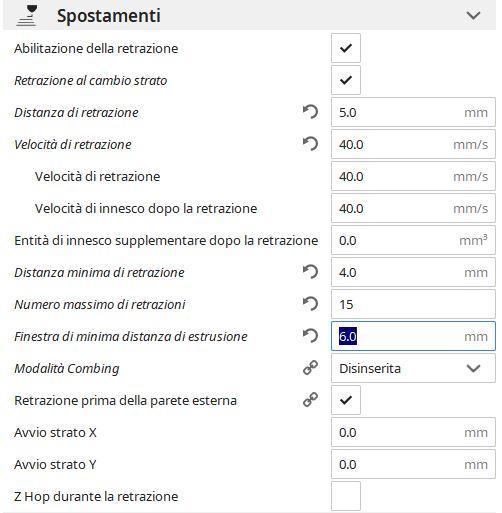Click the Avvio strato X value field
502x513 pixels.
click(413, 432)
